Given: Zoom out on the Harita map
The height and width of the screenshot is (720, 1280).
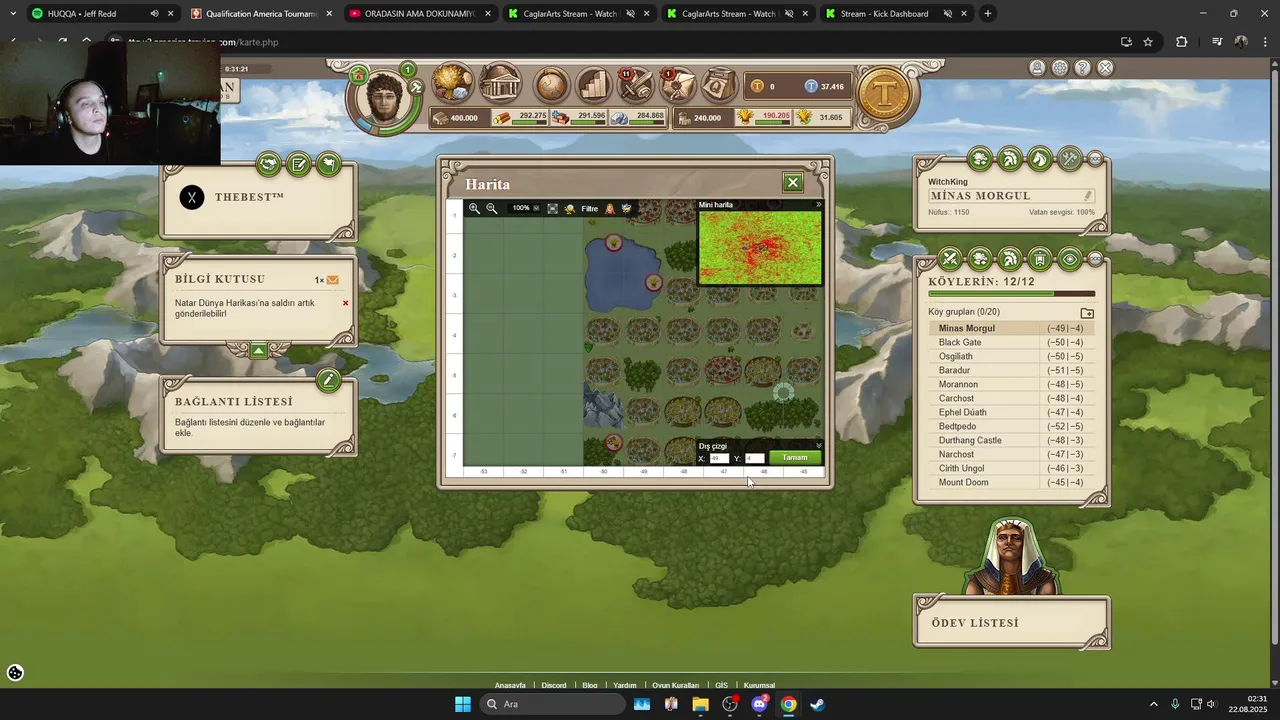Looking at the screenshot, I should pos(491,208).
